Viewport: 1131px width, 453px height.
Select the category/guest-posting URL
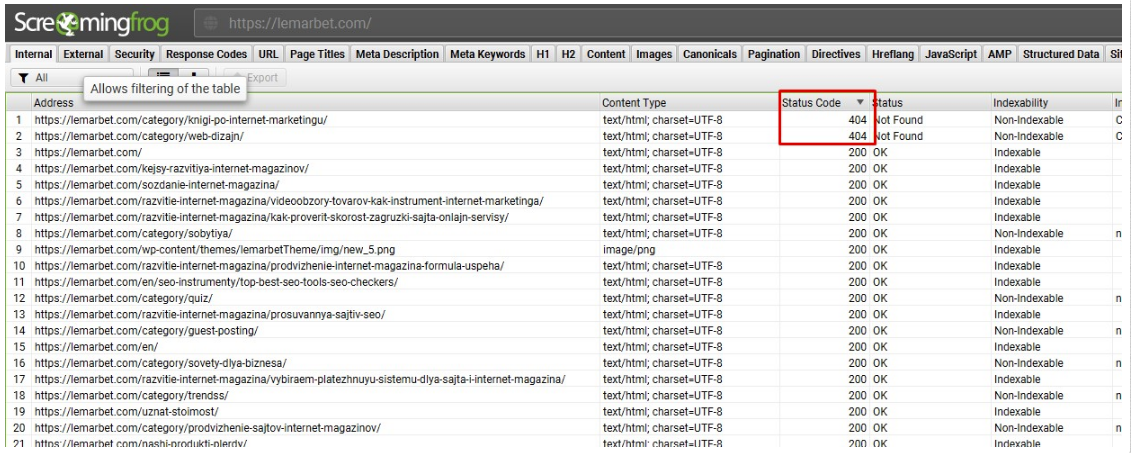pyautogui.click(x=146, y=331)
